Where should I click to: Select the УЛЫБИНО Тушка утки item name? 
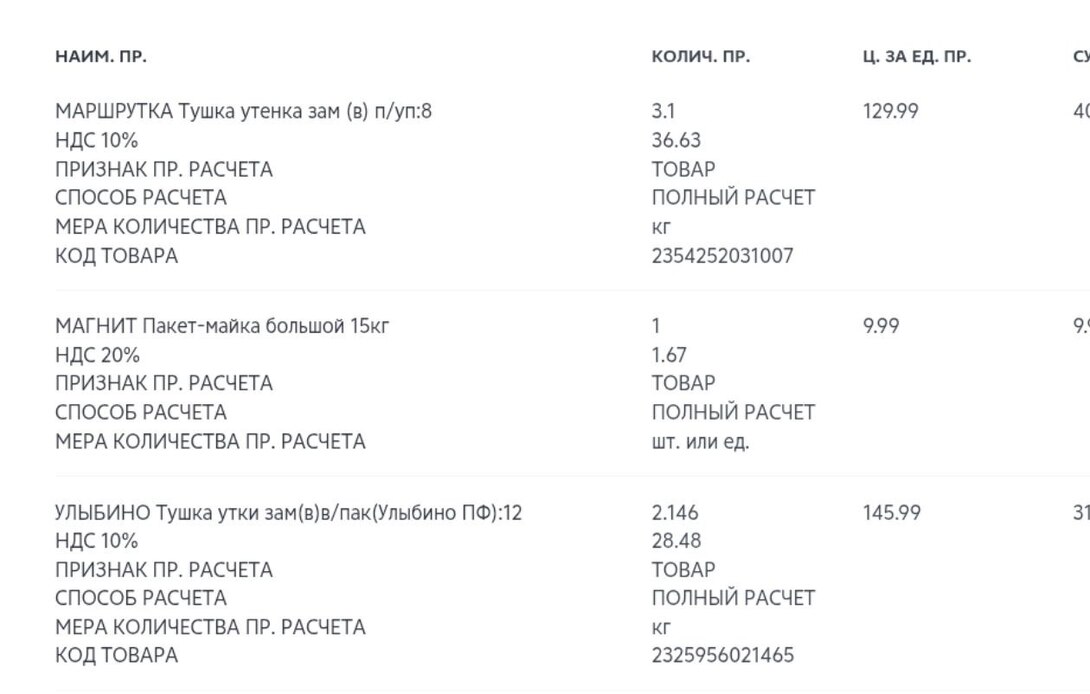coord(288,513)
